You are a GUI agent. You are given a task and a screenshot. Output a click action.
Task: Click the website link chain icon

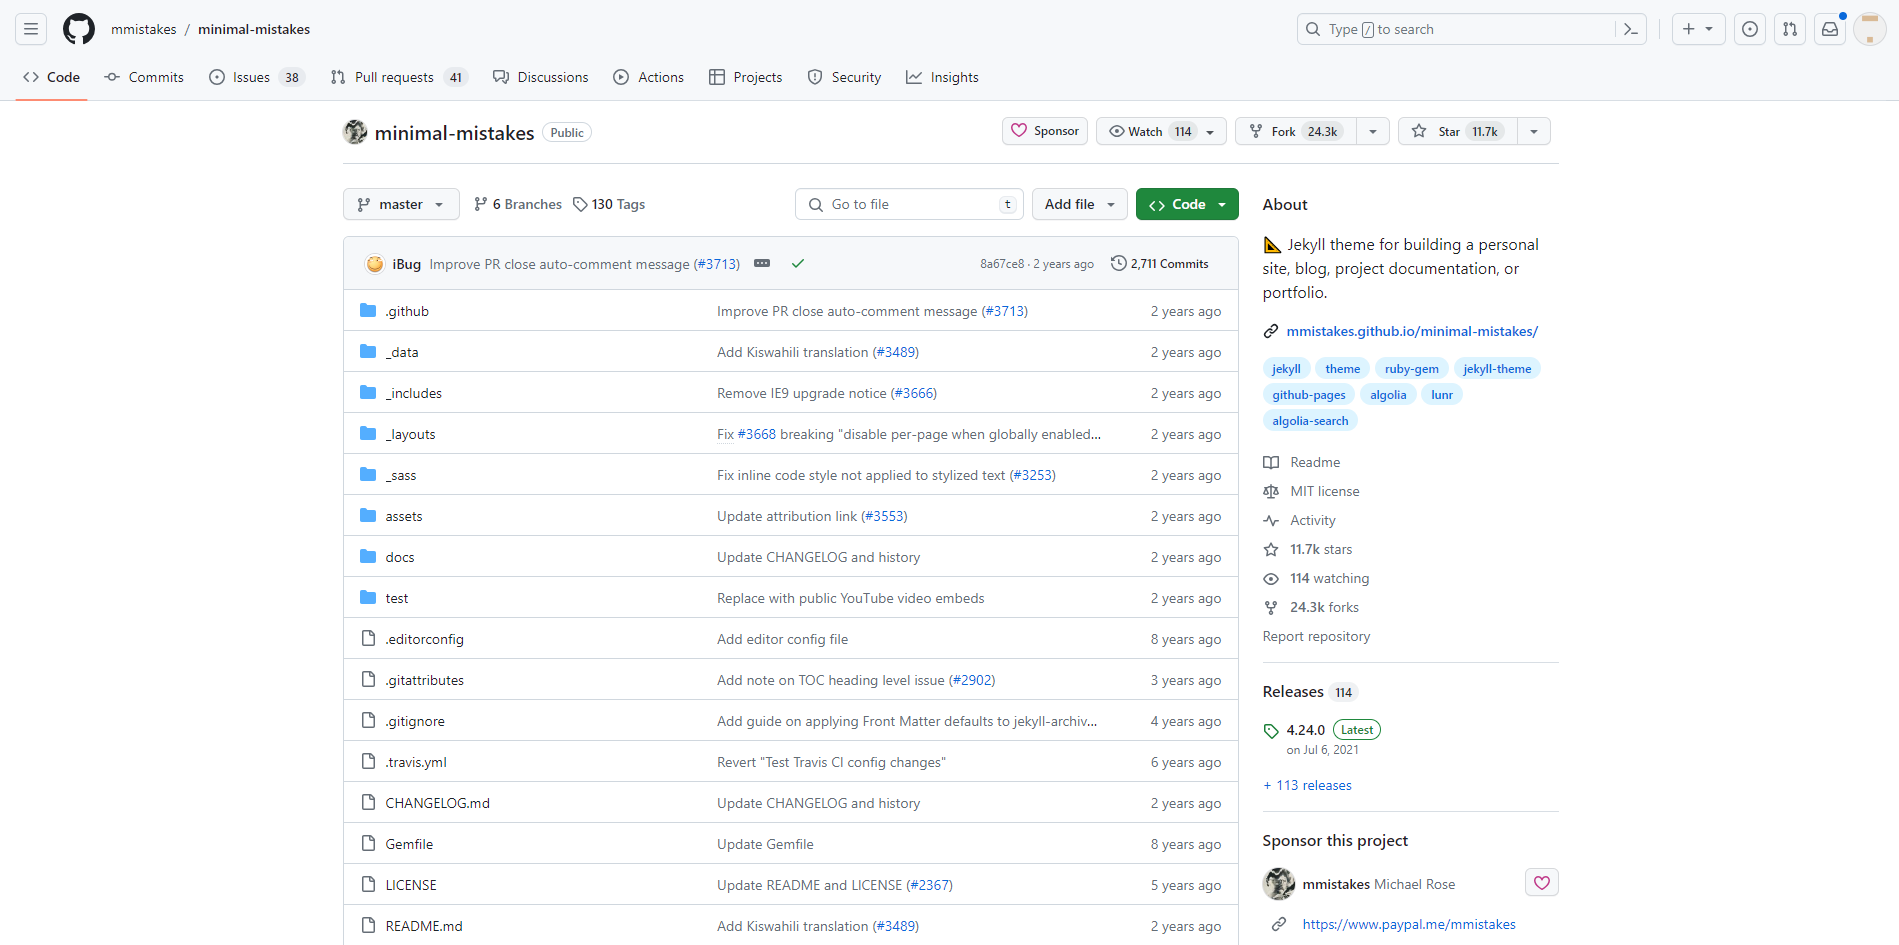1271,331
